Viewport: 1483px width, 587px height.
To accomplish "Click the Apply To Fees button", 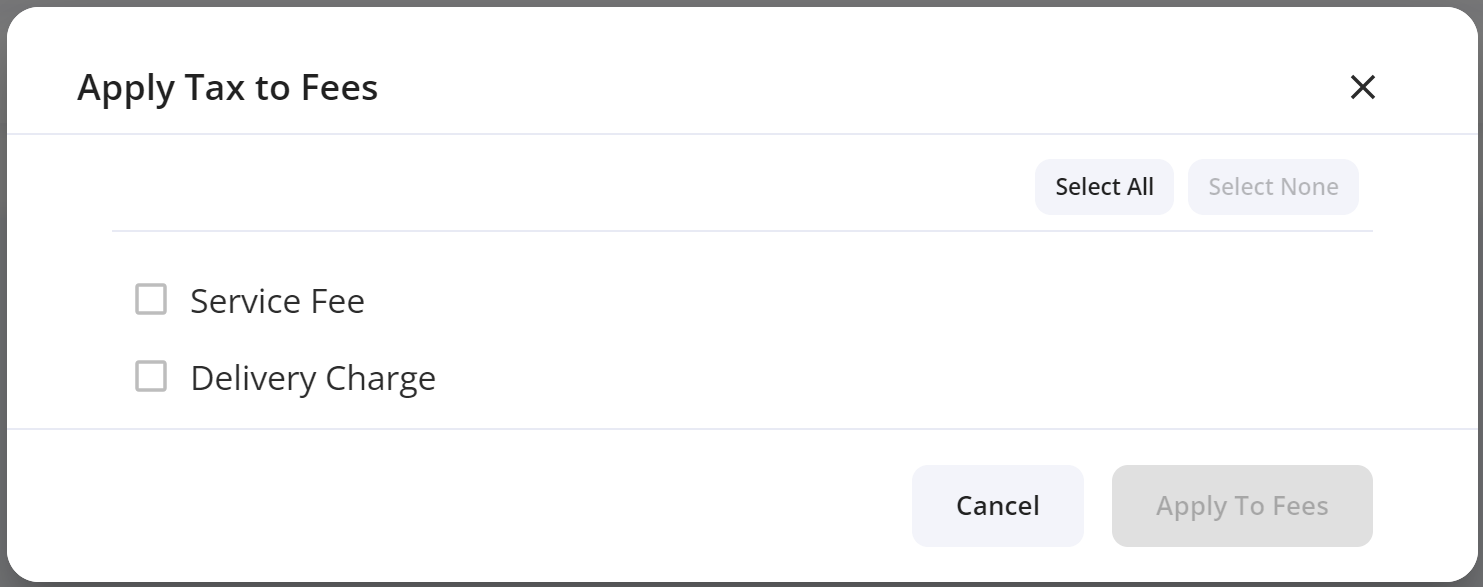I will 1241,506.
